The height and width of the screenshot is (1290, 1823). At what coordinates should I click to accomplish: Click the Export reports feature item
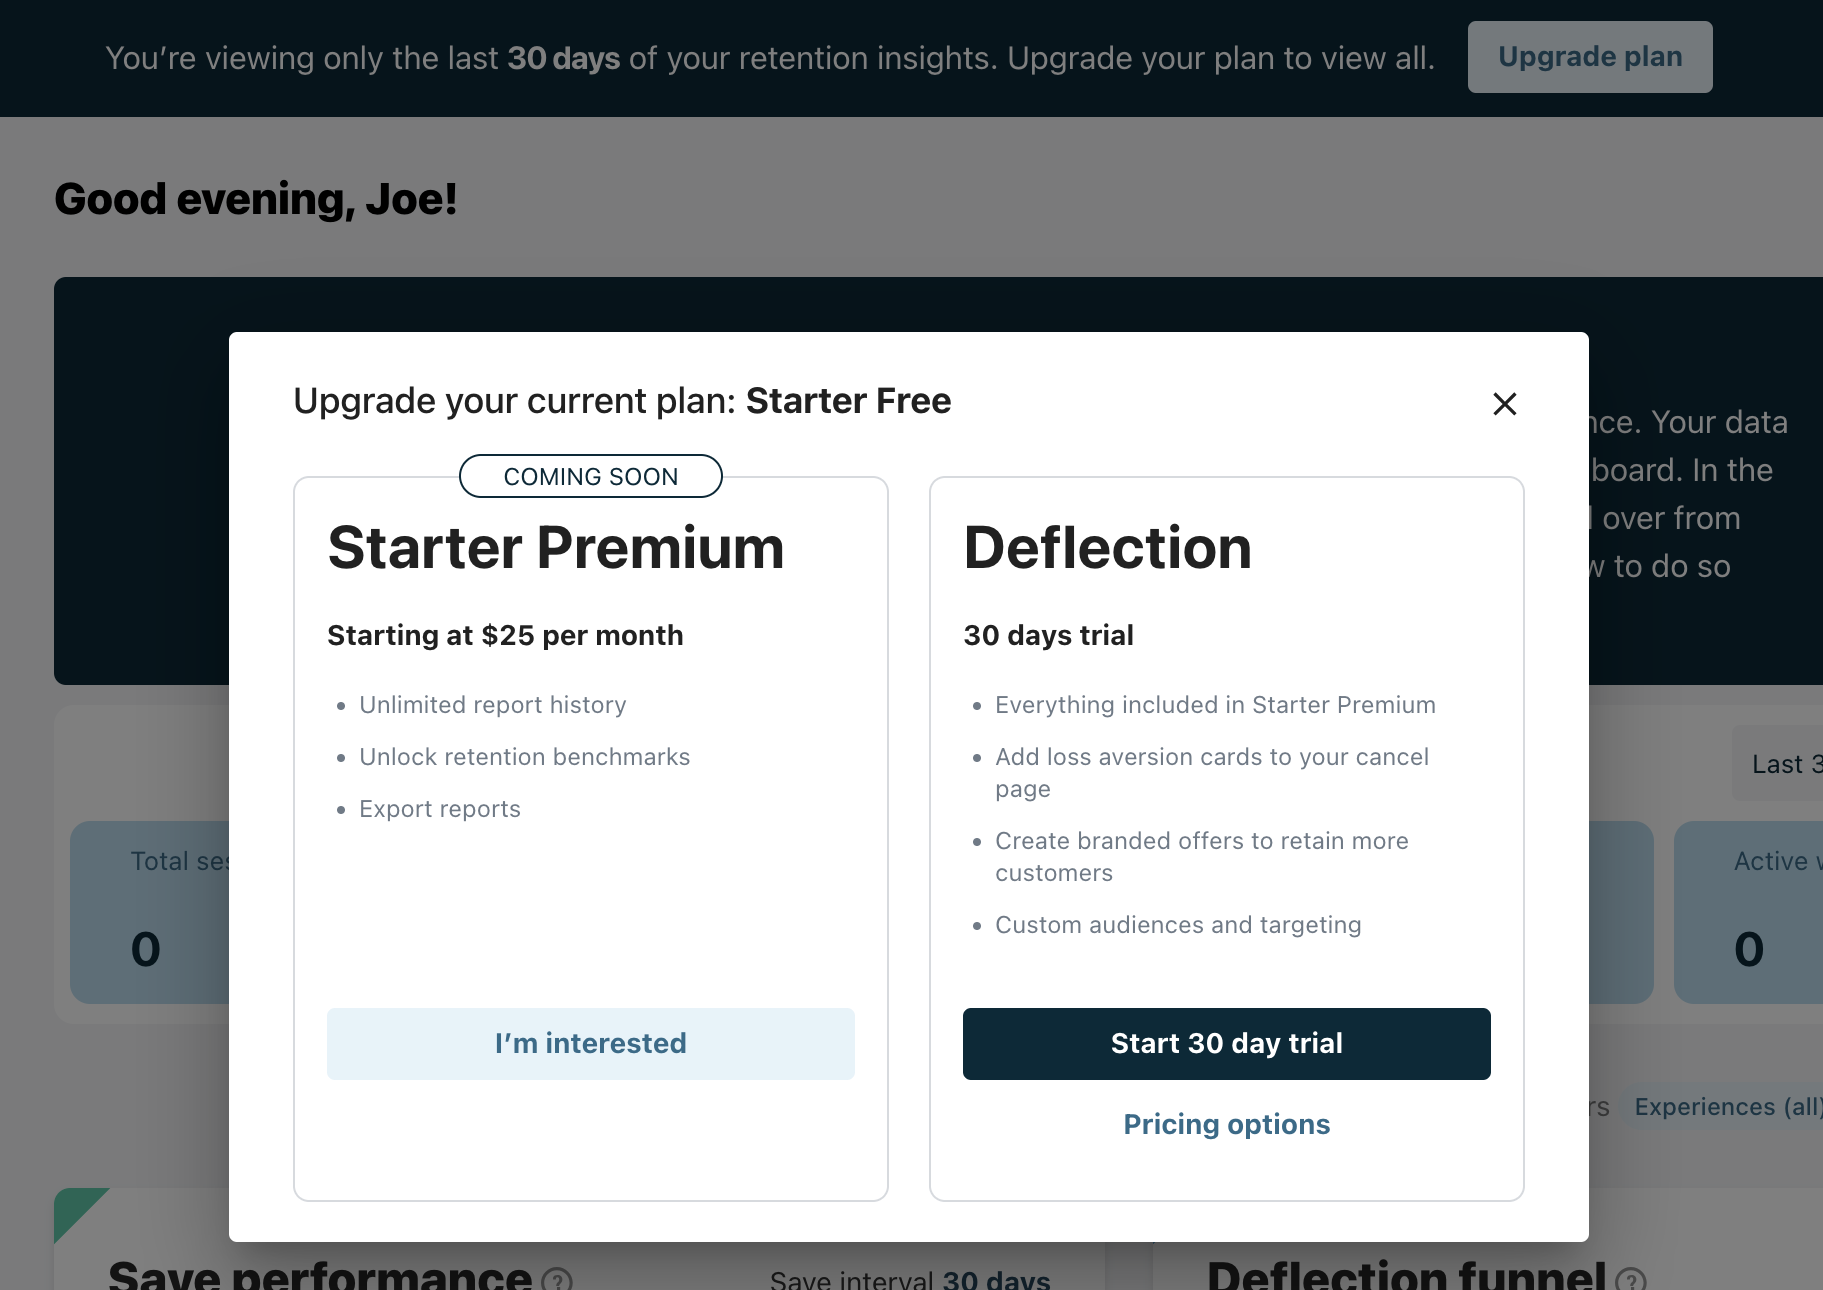click(439, 809)
